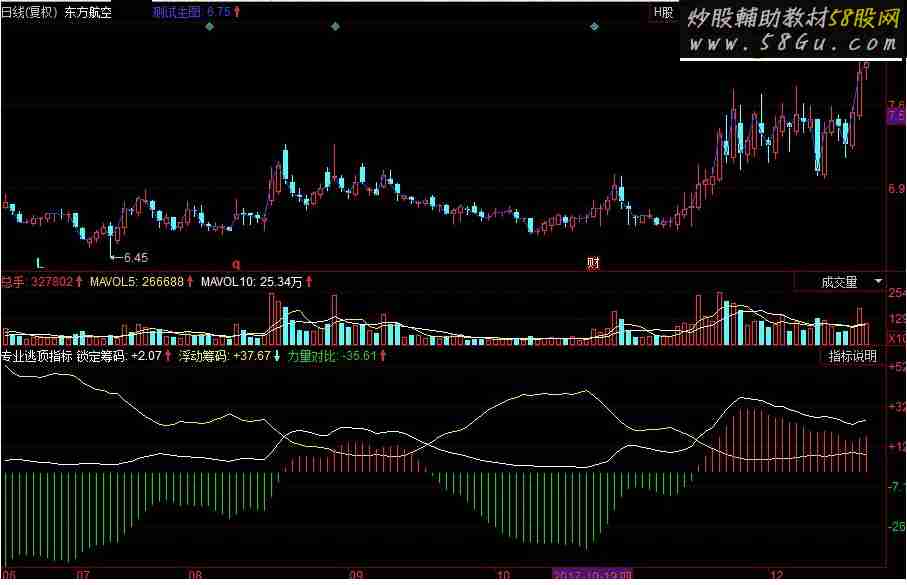Open the 指标说明 indicator description
The width and height of the screenshot is (907, 585).
[852, 356]
